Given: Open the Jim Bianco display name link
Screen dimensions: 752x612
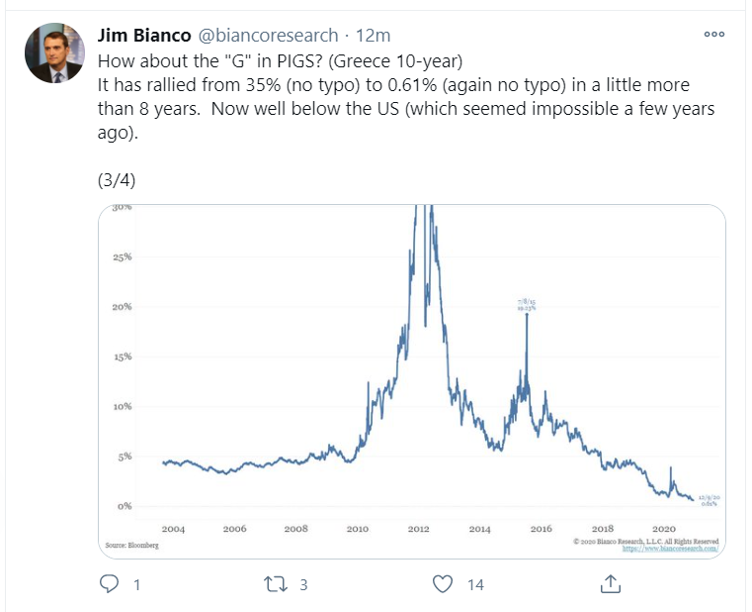Looking at the screenshot, I should click(x=145, y=35).
